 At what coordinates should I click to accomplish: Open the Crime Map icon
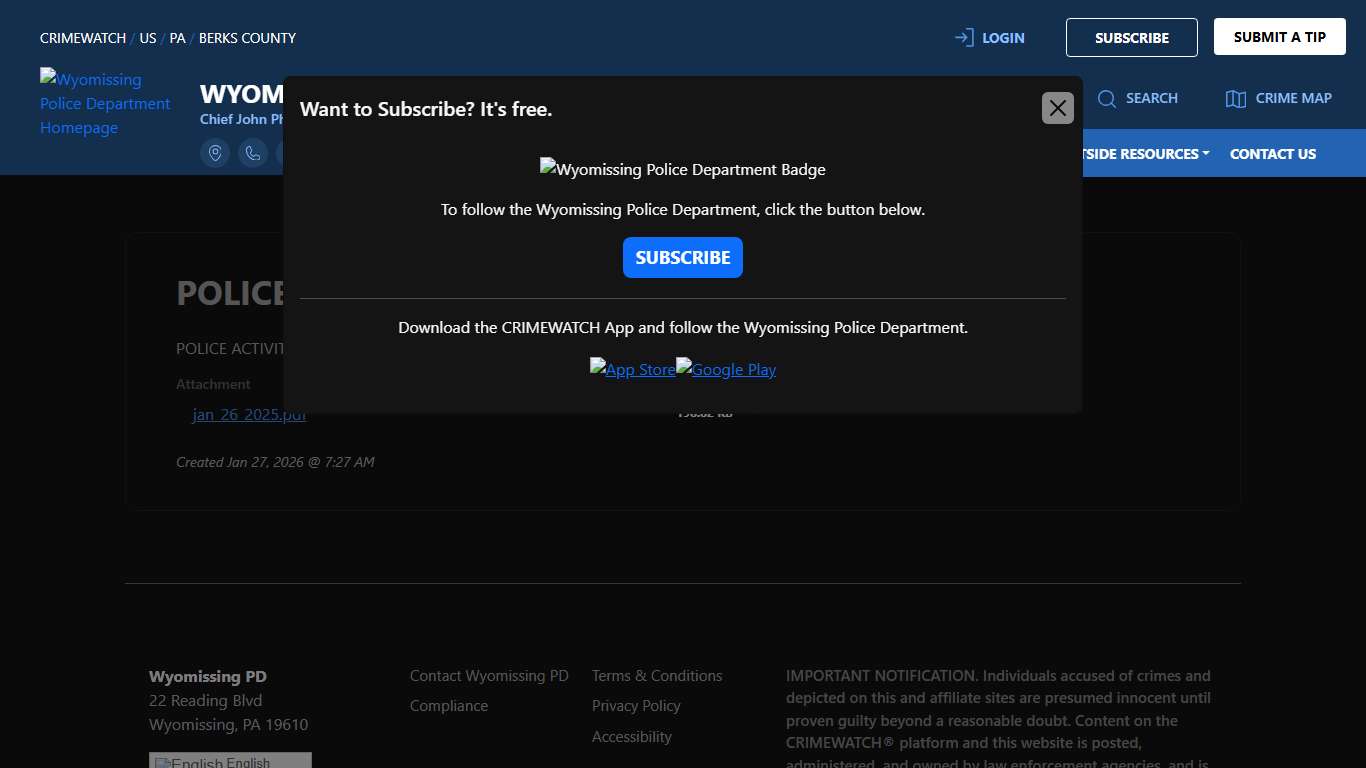point(1236,98)
